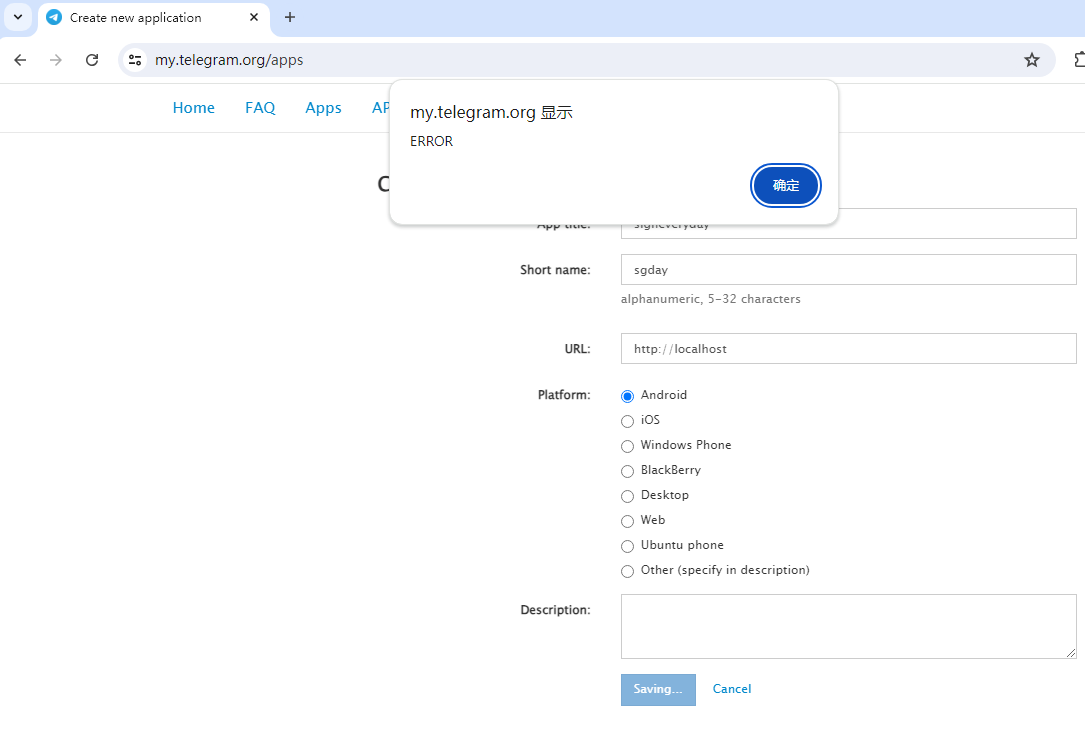
Task: Reload the my.telegram.org page
Action: coord(92,60)
